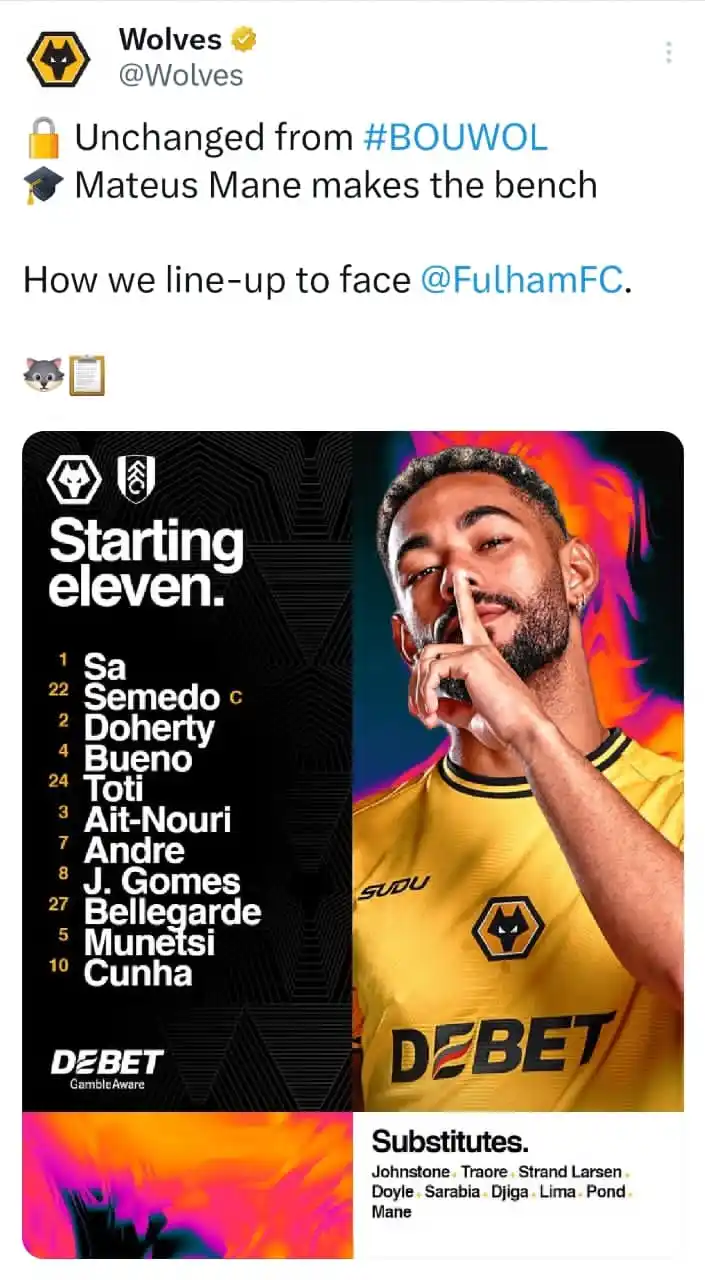The height and width of the screenshot is (1280, 705).
Task: Click the @Wolves handle
Action: click(x=181, y=75)
